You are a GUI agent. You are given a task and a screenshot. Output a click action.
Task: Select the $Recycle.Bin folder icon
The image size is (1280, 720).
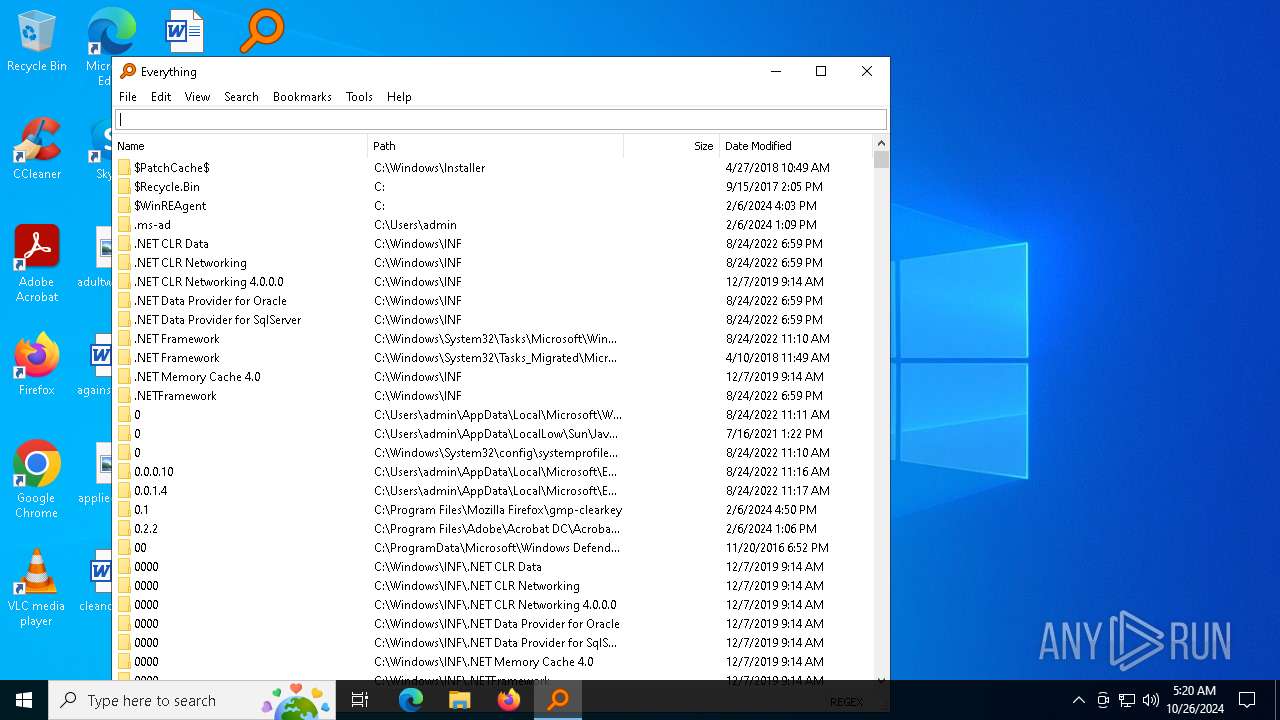pyautogui.click(x=124, y=186)
